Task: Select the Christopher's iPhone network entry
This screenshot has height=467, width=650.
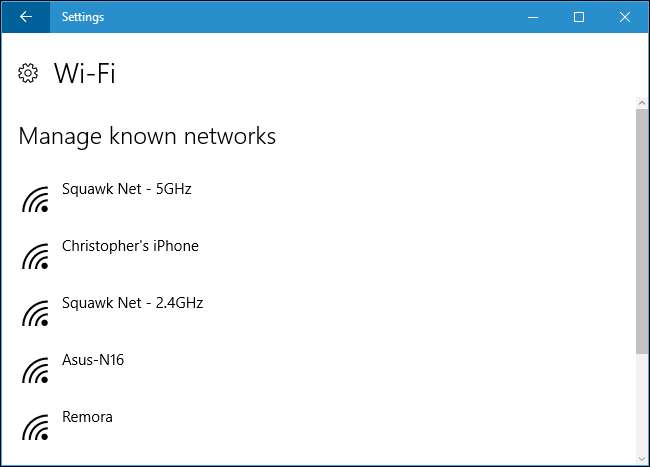Action: click(130, 246)
